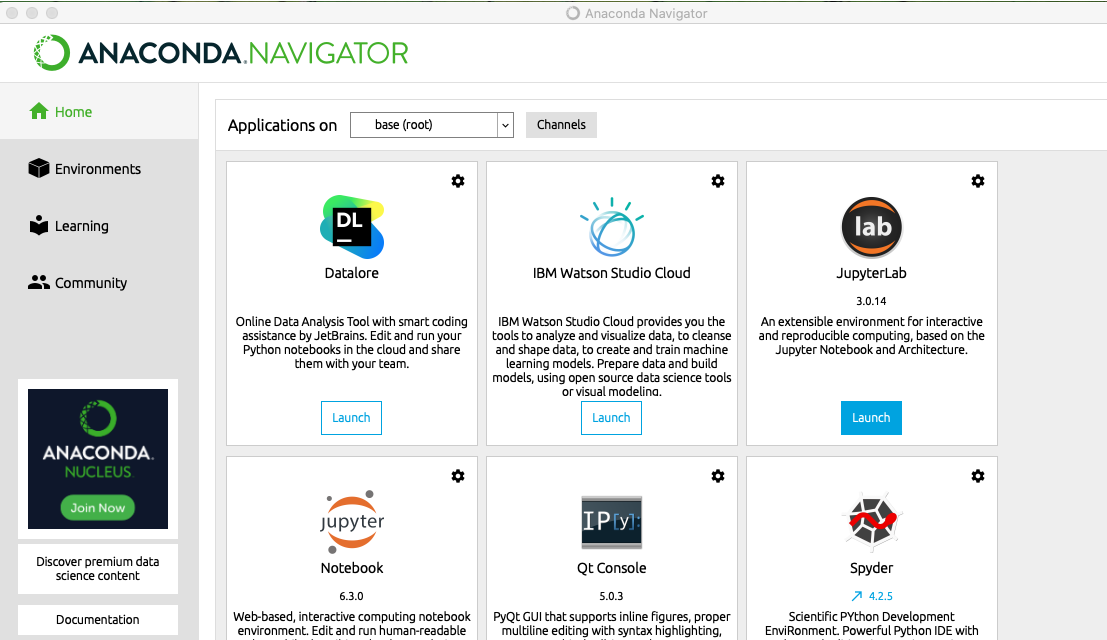
Task: Open the Environments section
Action: pyautogui.click(x=99, y=169)
